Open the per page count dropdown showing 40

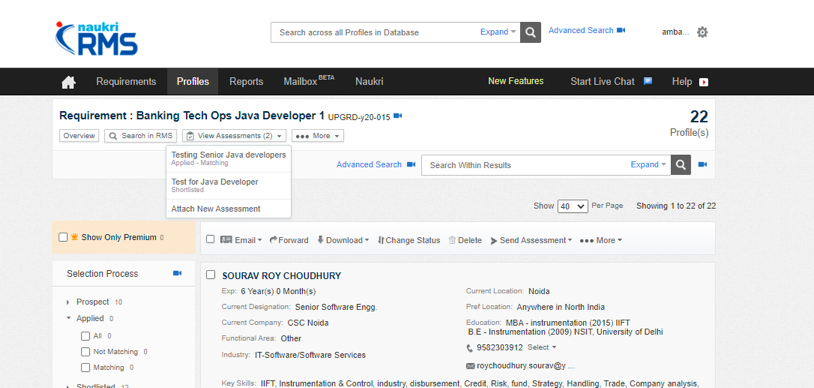coord(573,206)
